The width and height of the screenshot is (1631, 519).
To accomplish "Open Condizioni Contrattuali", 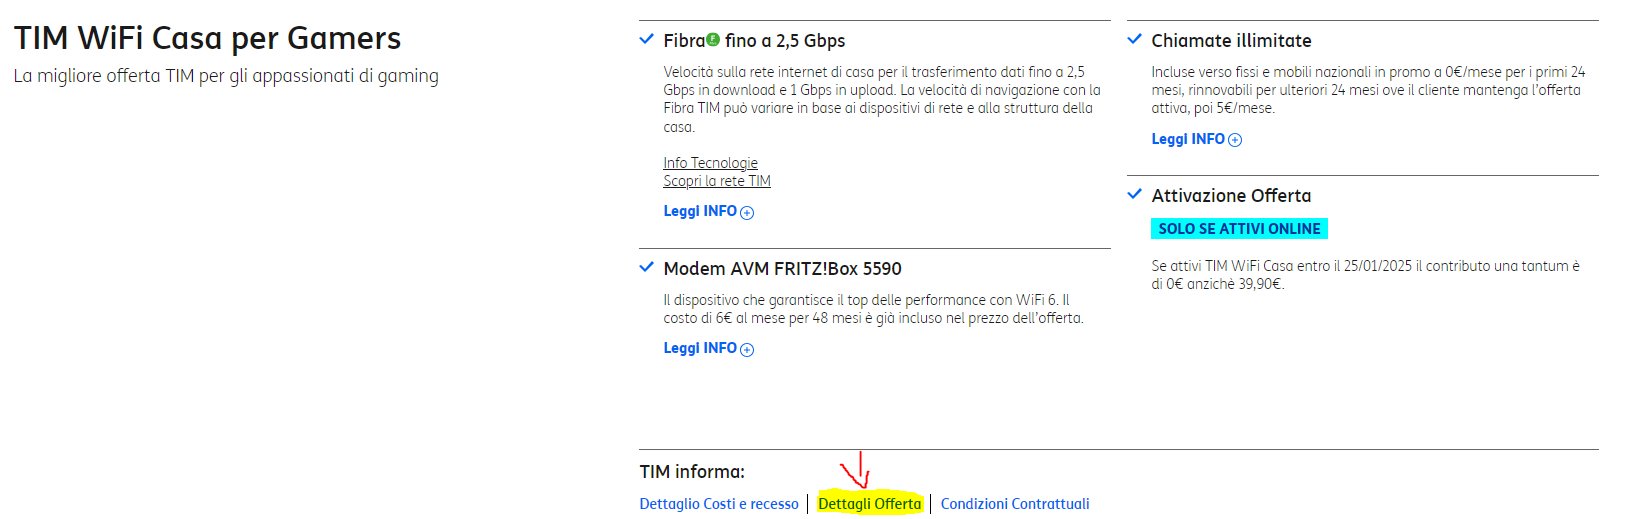I will tap(1015, 504).
